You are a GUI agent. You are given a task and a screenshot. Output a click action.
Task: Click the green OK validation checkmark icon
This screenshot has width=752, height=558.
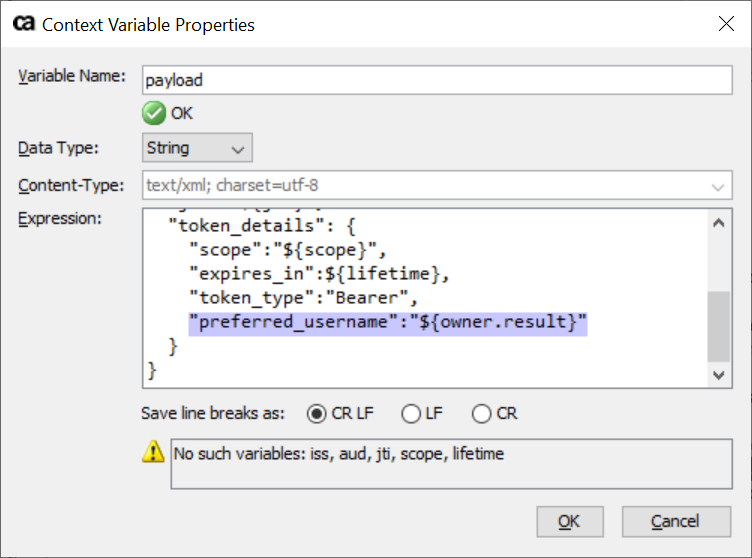[x=154, y=113]
